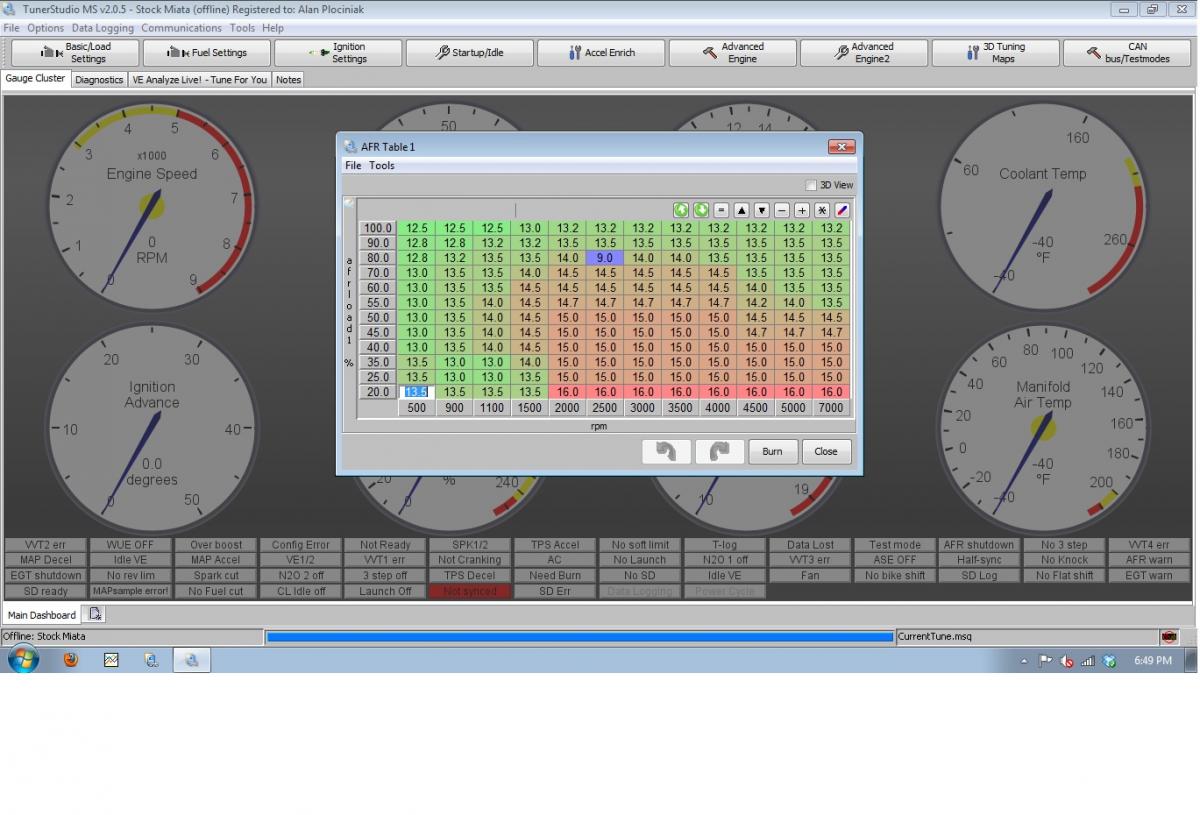Open the Data Logging menu
This screenshot has width=1200, height=815.
[102, 28]
